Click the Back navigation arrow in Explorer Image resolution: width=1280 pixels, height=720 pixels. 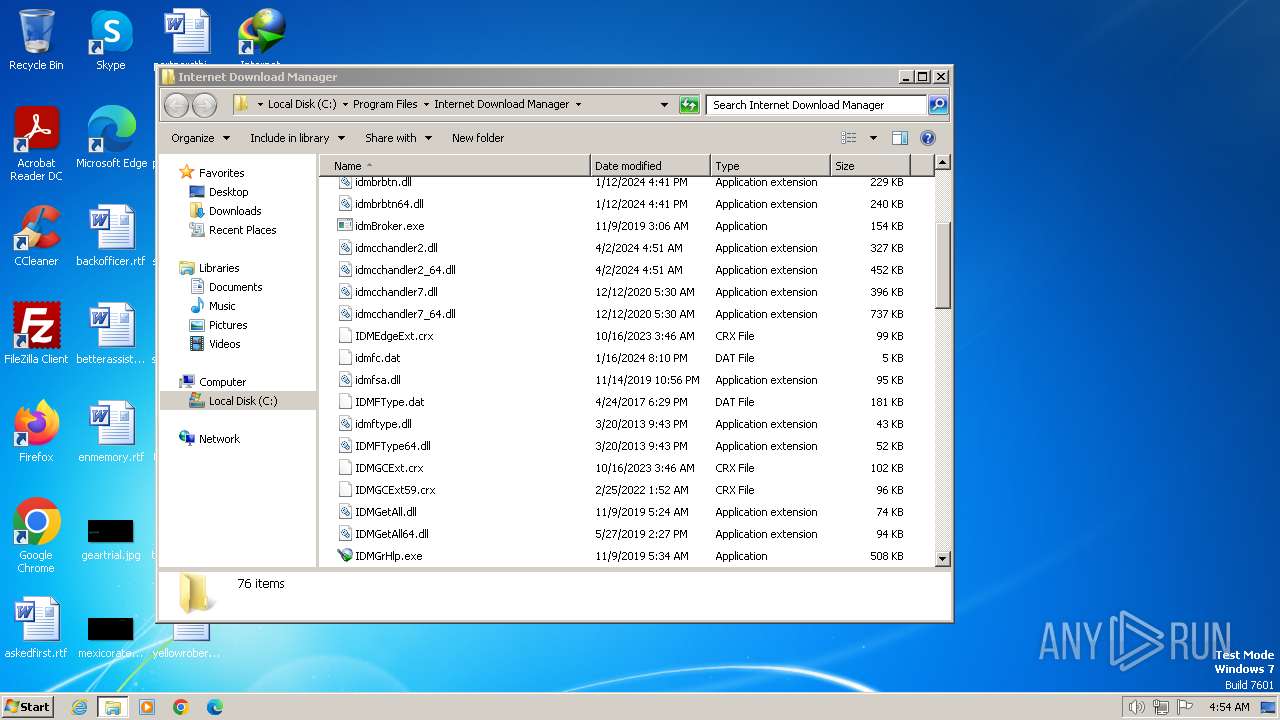point(176,104)
